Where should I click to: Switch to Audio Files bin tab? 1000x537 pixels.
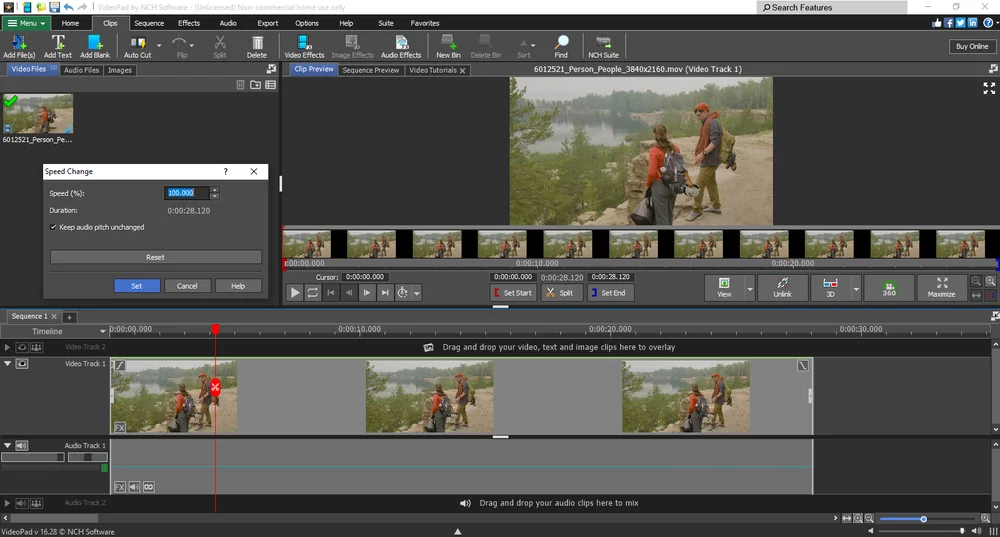coord(82,70)
